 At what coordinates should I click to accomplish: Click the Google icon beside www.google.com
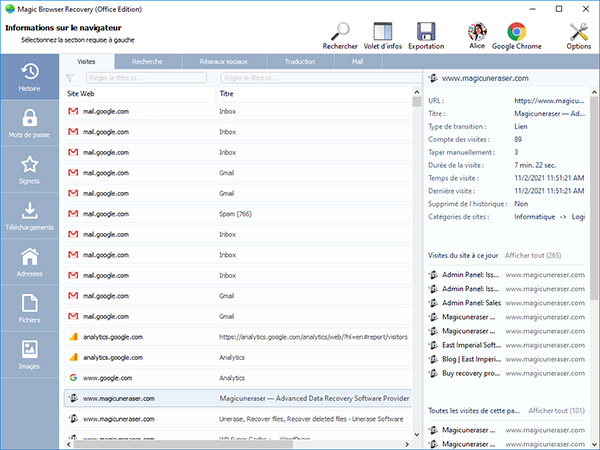(x=73, y=378)
